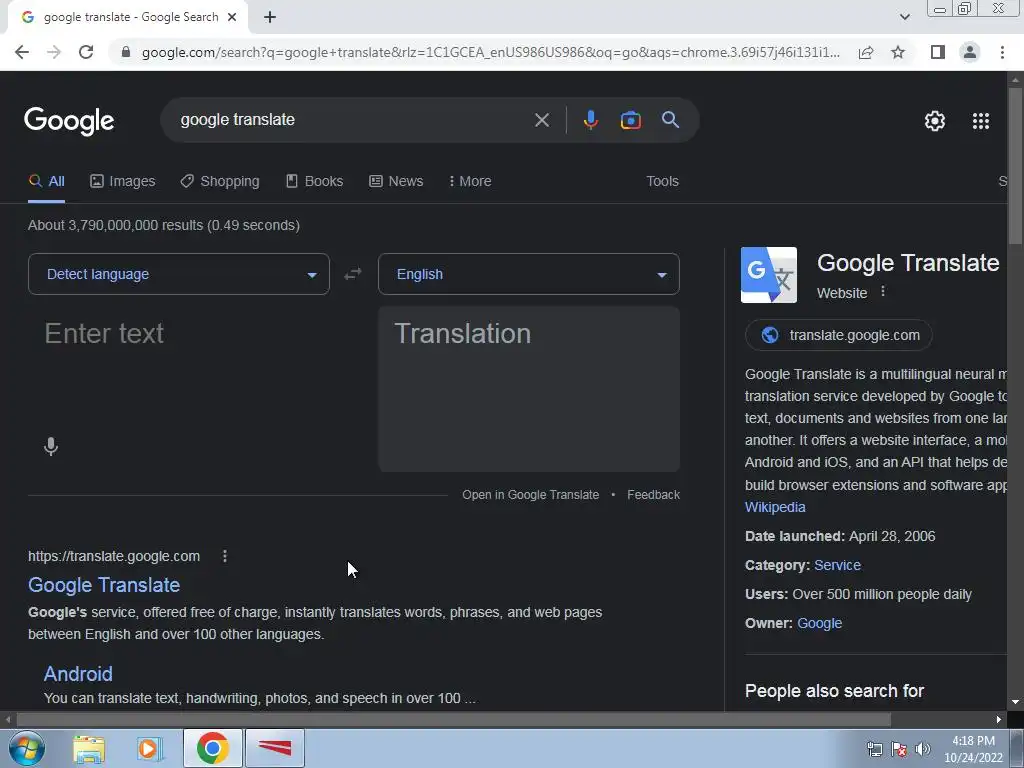Click the browser back arrow
1024x768 pixels.
pos(22,52)
